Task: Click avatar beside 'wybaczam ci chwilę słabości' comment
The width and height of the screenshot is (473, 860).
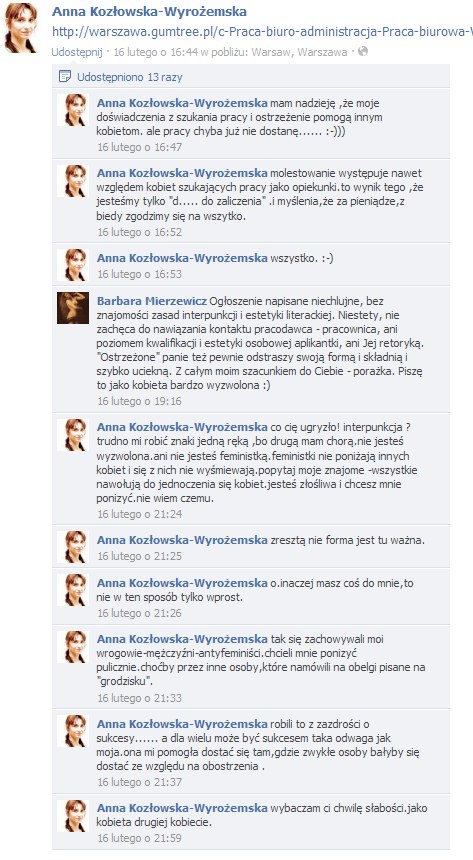Action: point(73,815)
